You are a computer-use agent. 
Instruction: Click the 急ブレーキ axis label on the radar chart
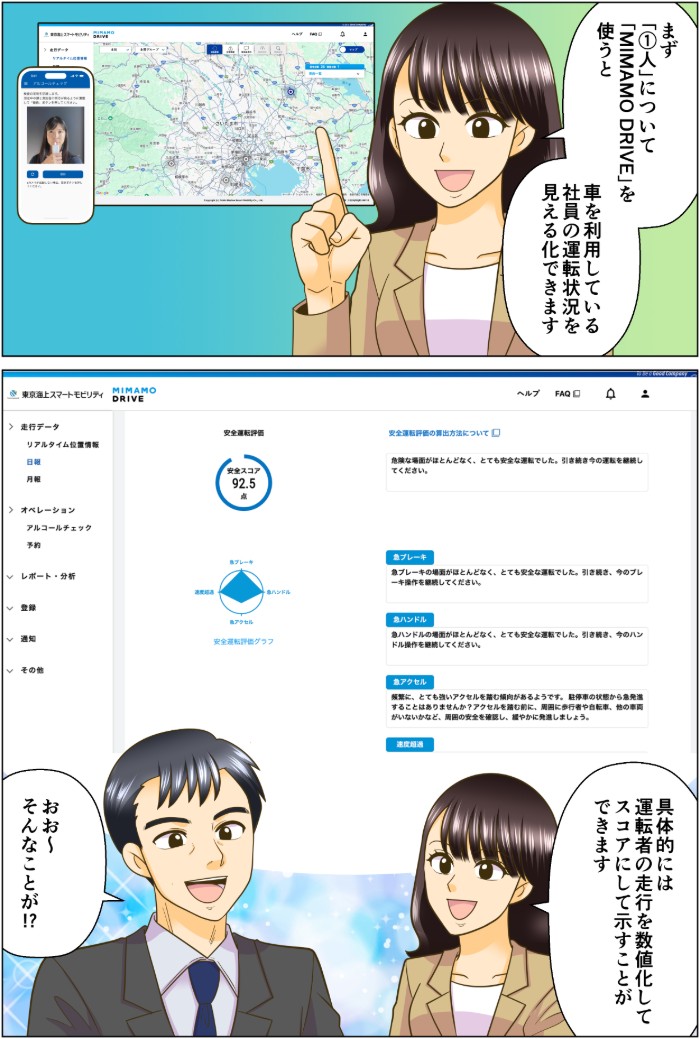point(239,561)
